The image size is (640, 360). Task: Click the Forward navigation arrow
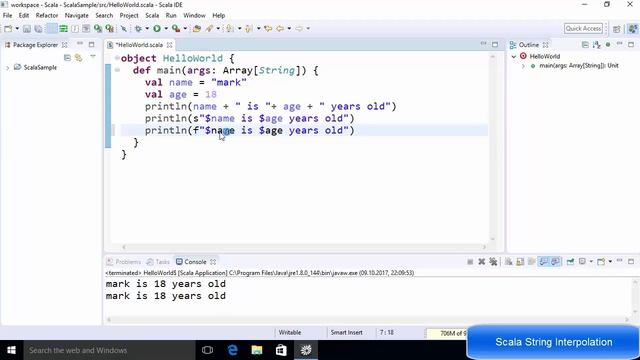point(299,29)
